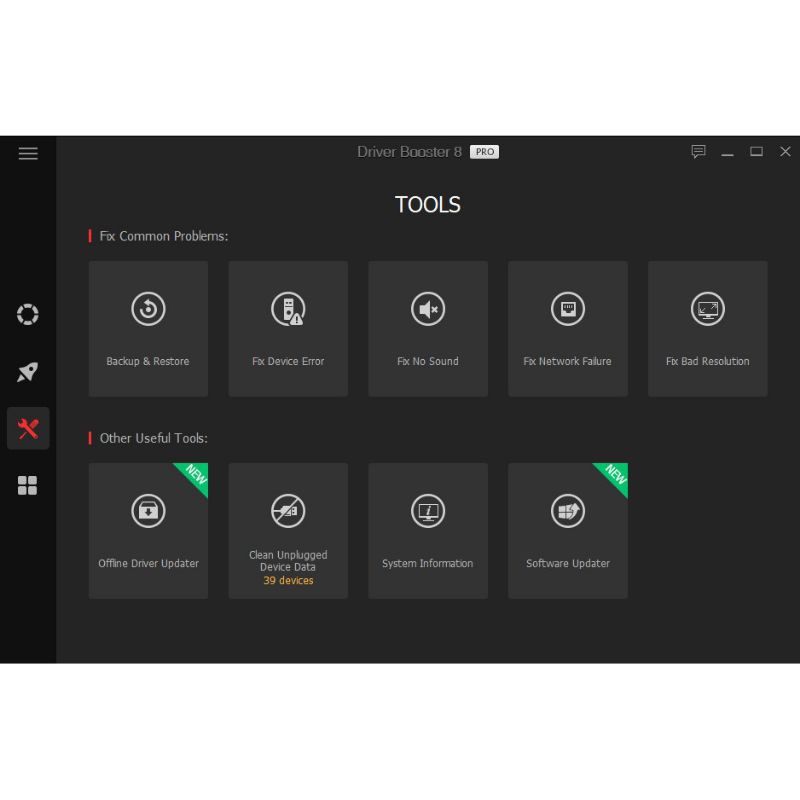800x800 pixels.
Task: Click the Backup & Restore icon
Action: click(148, 309)
